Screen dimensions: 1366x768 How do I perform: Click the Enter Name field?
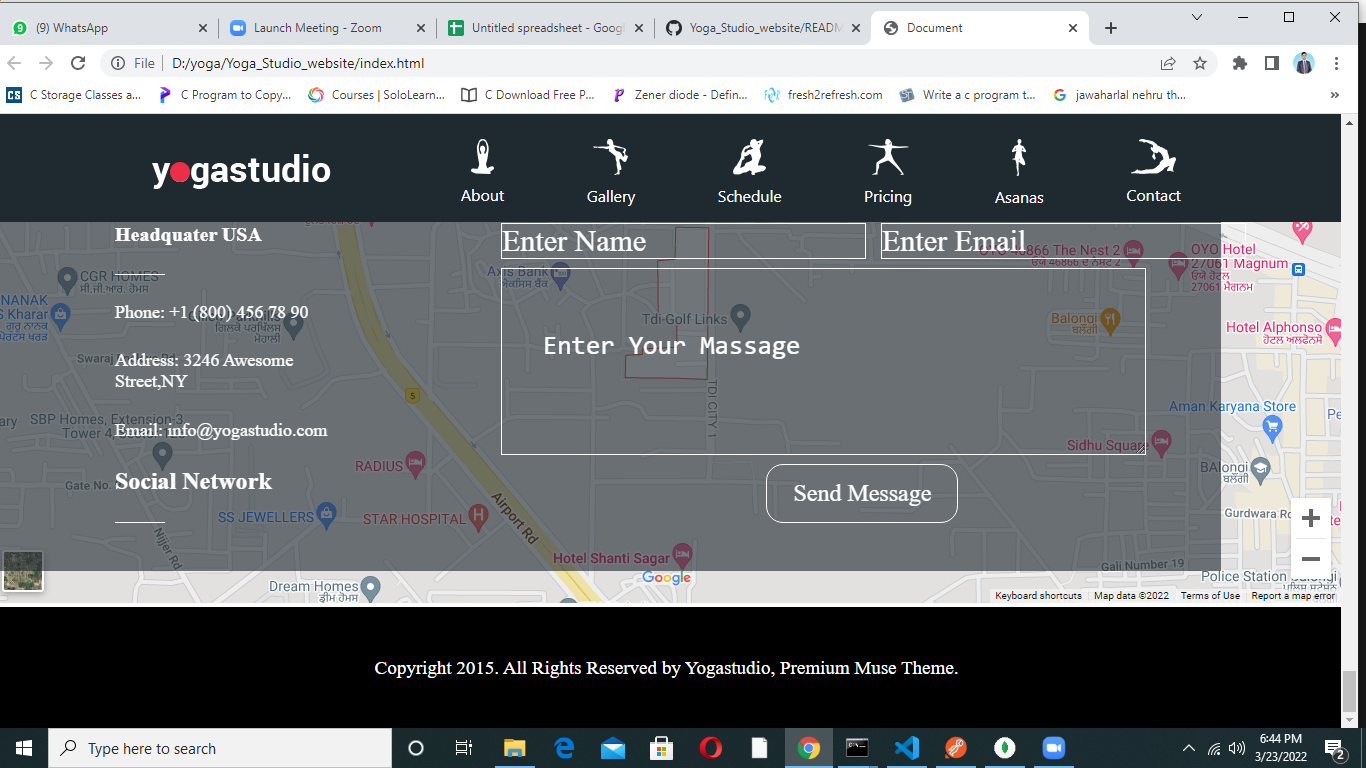tap(683, 241)
